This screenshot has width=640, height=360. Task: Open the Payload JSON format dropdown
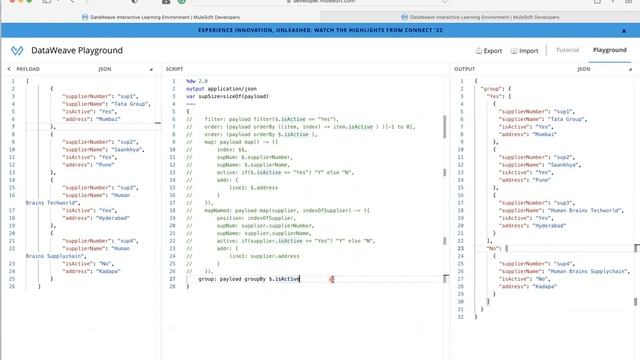125,69
